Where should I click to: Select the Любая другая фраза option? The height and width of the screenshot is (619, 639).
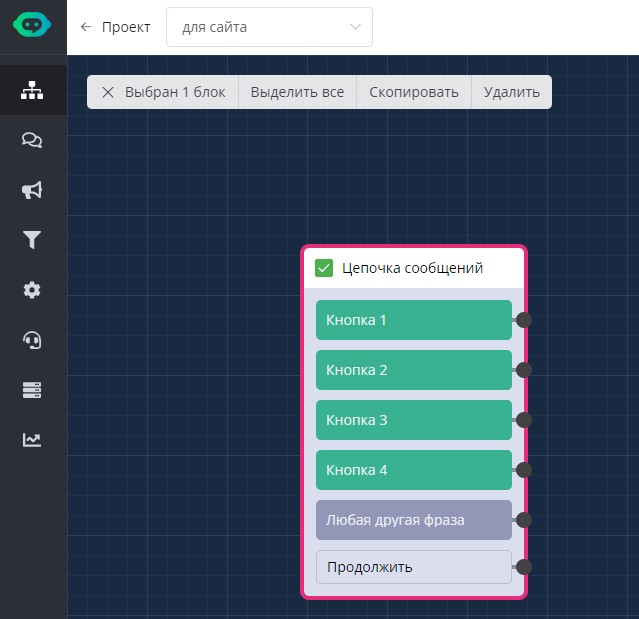click(x=413, y=520)
